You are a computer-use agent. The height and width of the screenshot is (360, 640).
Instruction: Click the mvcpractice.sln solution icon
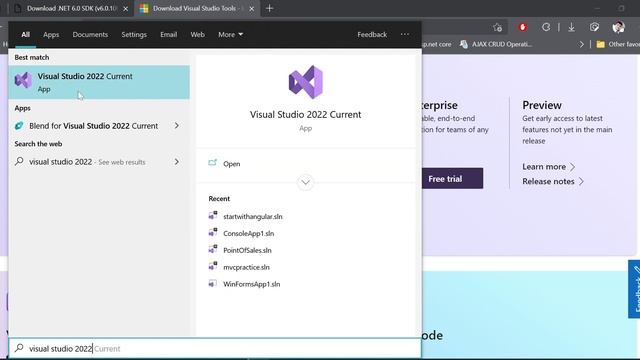[213, 267]
